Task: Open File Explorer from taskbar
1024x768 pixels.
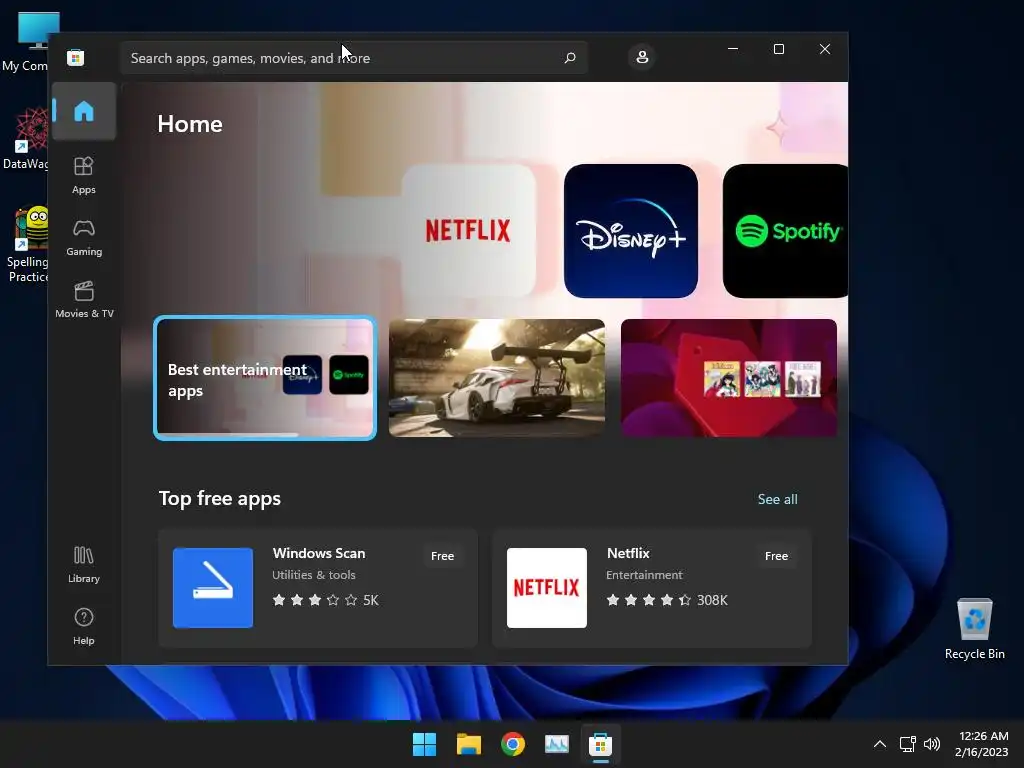Action: click(x=468, y=744)
